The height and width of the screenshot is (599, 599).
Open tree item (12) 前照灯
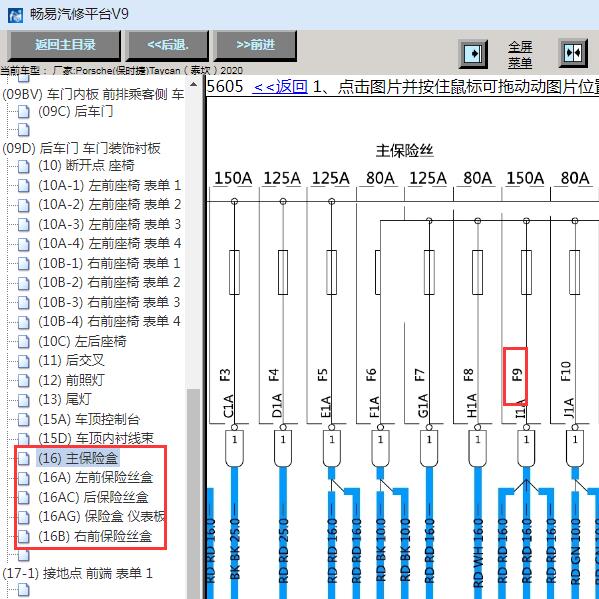pyautogui.click(x=71, y=380)
